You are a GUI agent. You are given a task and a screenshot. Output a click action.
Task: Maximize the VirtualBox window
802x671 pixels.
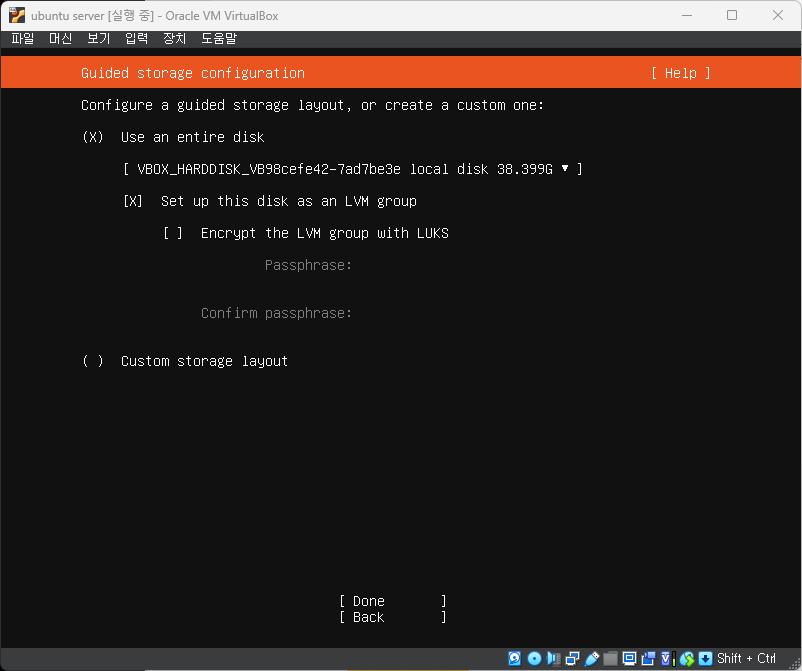(x=732, y=15)
